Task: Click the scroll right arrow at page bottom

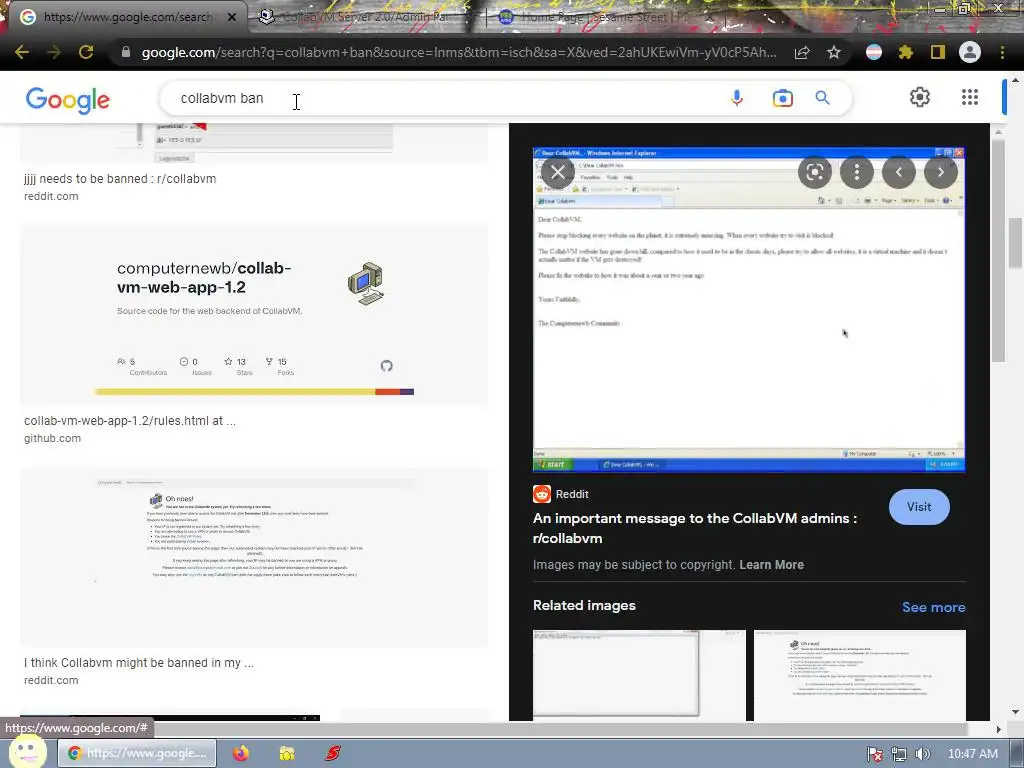Action: 998,729
